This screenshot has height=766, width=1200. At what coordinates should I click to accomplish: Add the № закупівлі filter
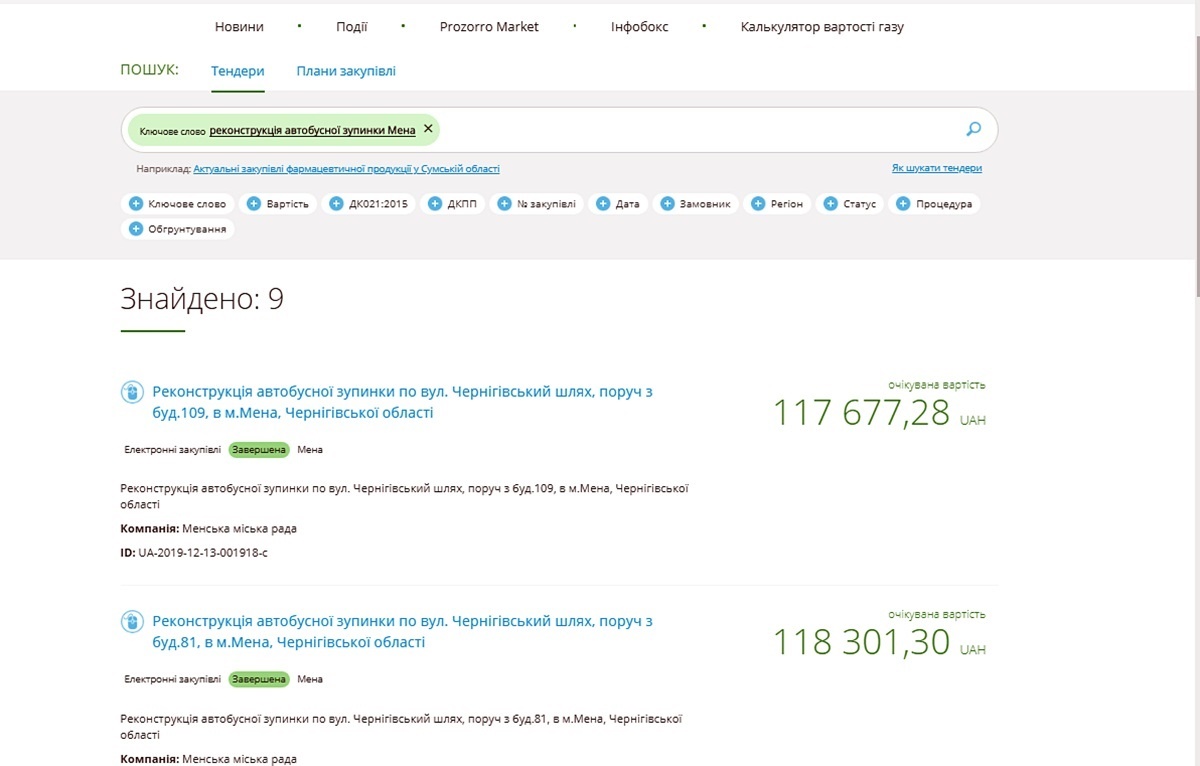click(536, 204)
